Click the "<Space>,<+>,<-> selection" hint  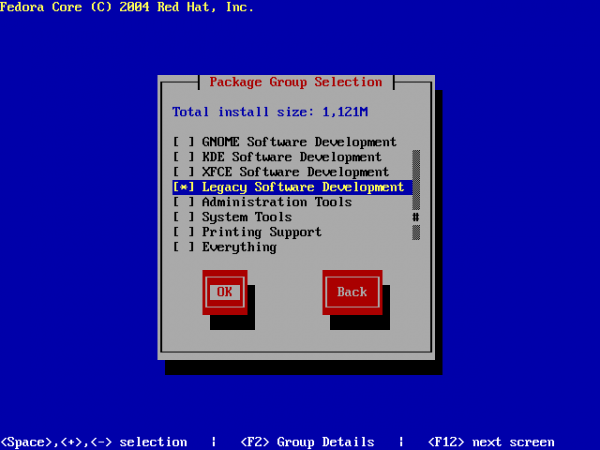coord(94,442)
